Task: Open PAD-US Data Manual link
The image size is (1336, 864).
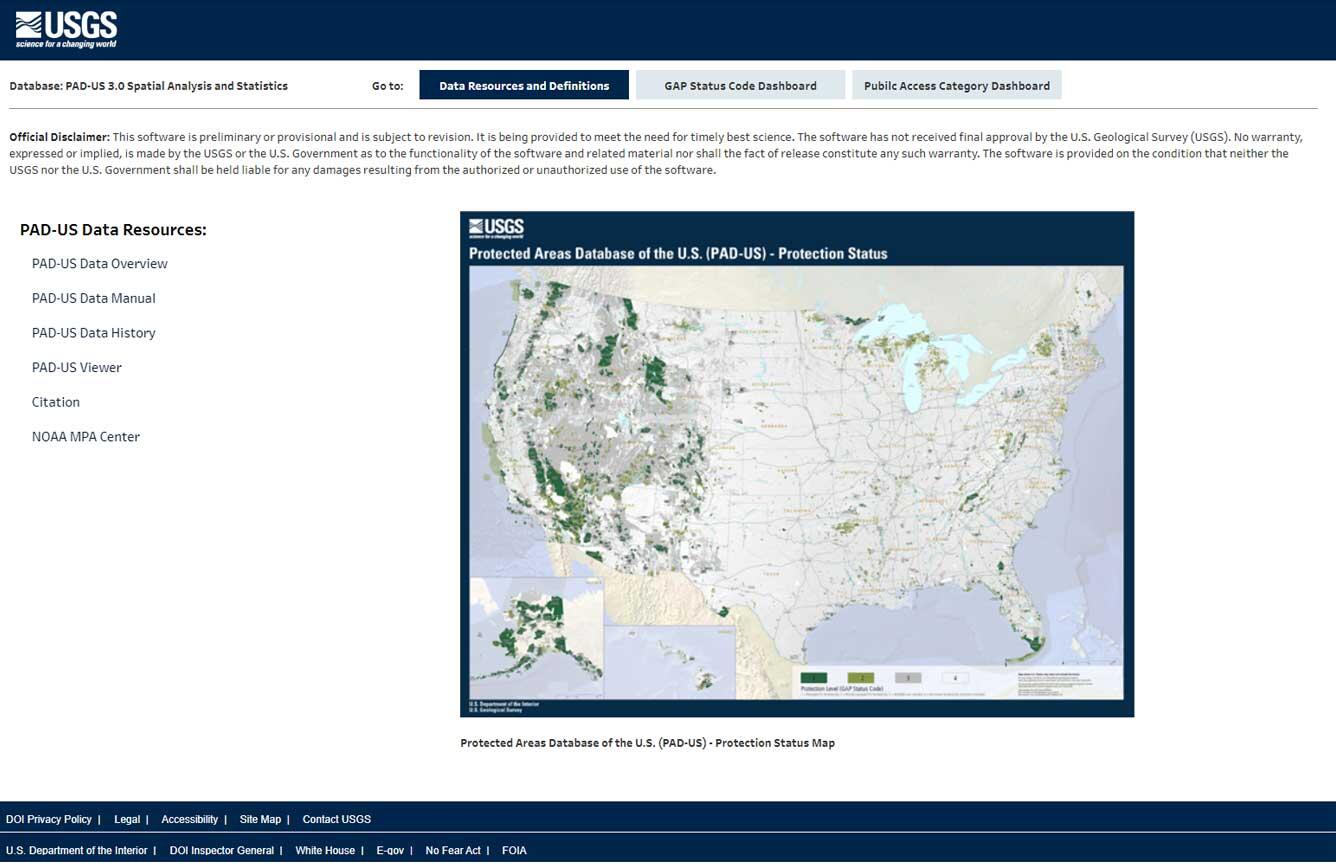Action: tap(94, 298)
